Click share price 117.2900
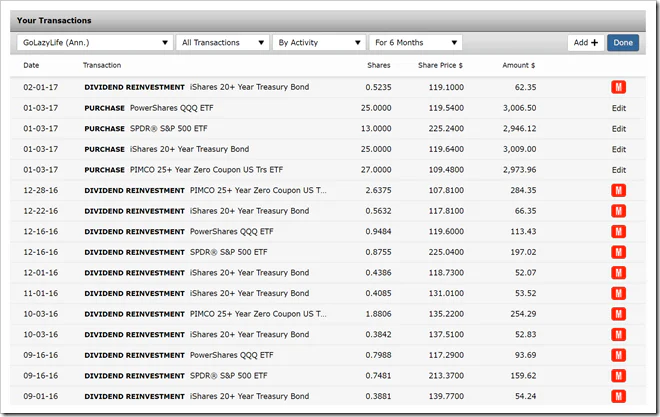The height and width of the screenshot is (417, 660). (446, 355)
